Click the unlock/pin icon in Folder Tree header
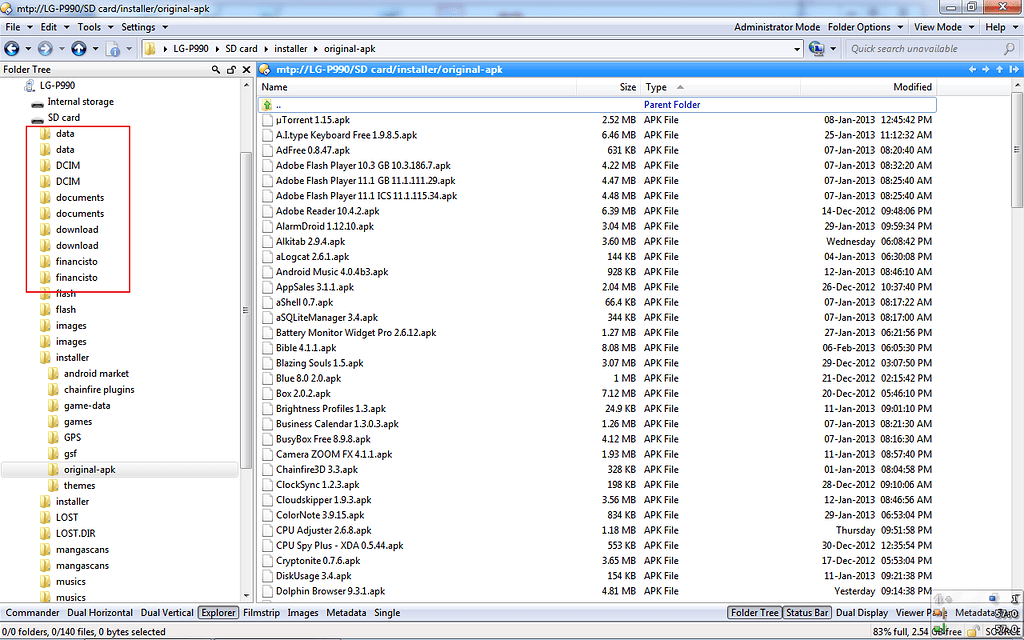The height and width of the screenshot is (640, 1024). 232,69
